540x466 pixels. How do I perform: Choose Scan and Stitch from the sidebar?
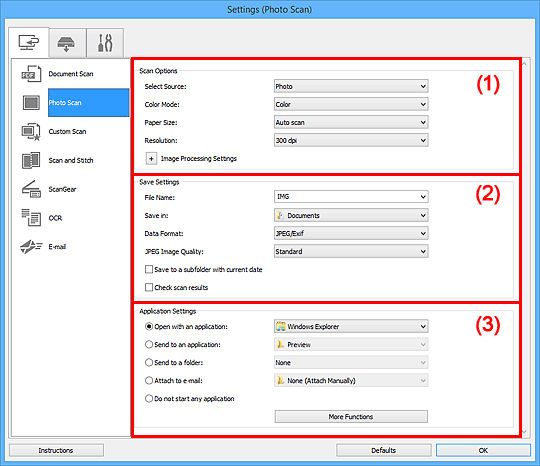point(71,160)
